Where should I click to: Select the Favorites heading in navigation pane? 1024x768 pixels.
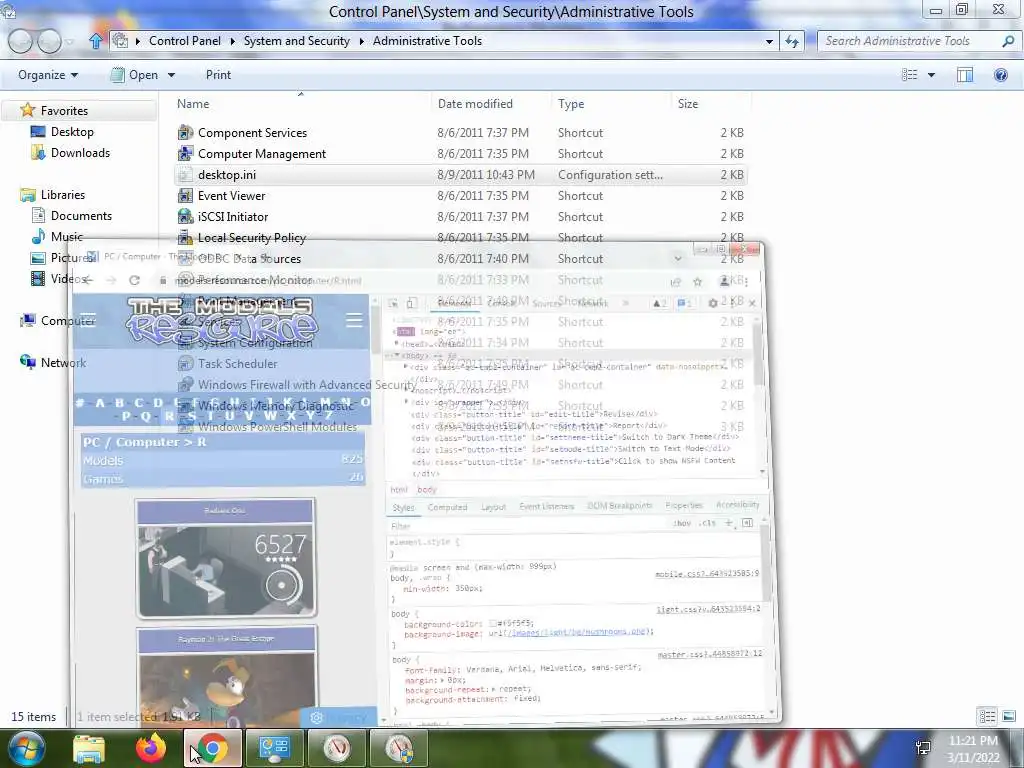pyautogui.click(x=64, y=110)
